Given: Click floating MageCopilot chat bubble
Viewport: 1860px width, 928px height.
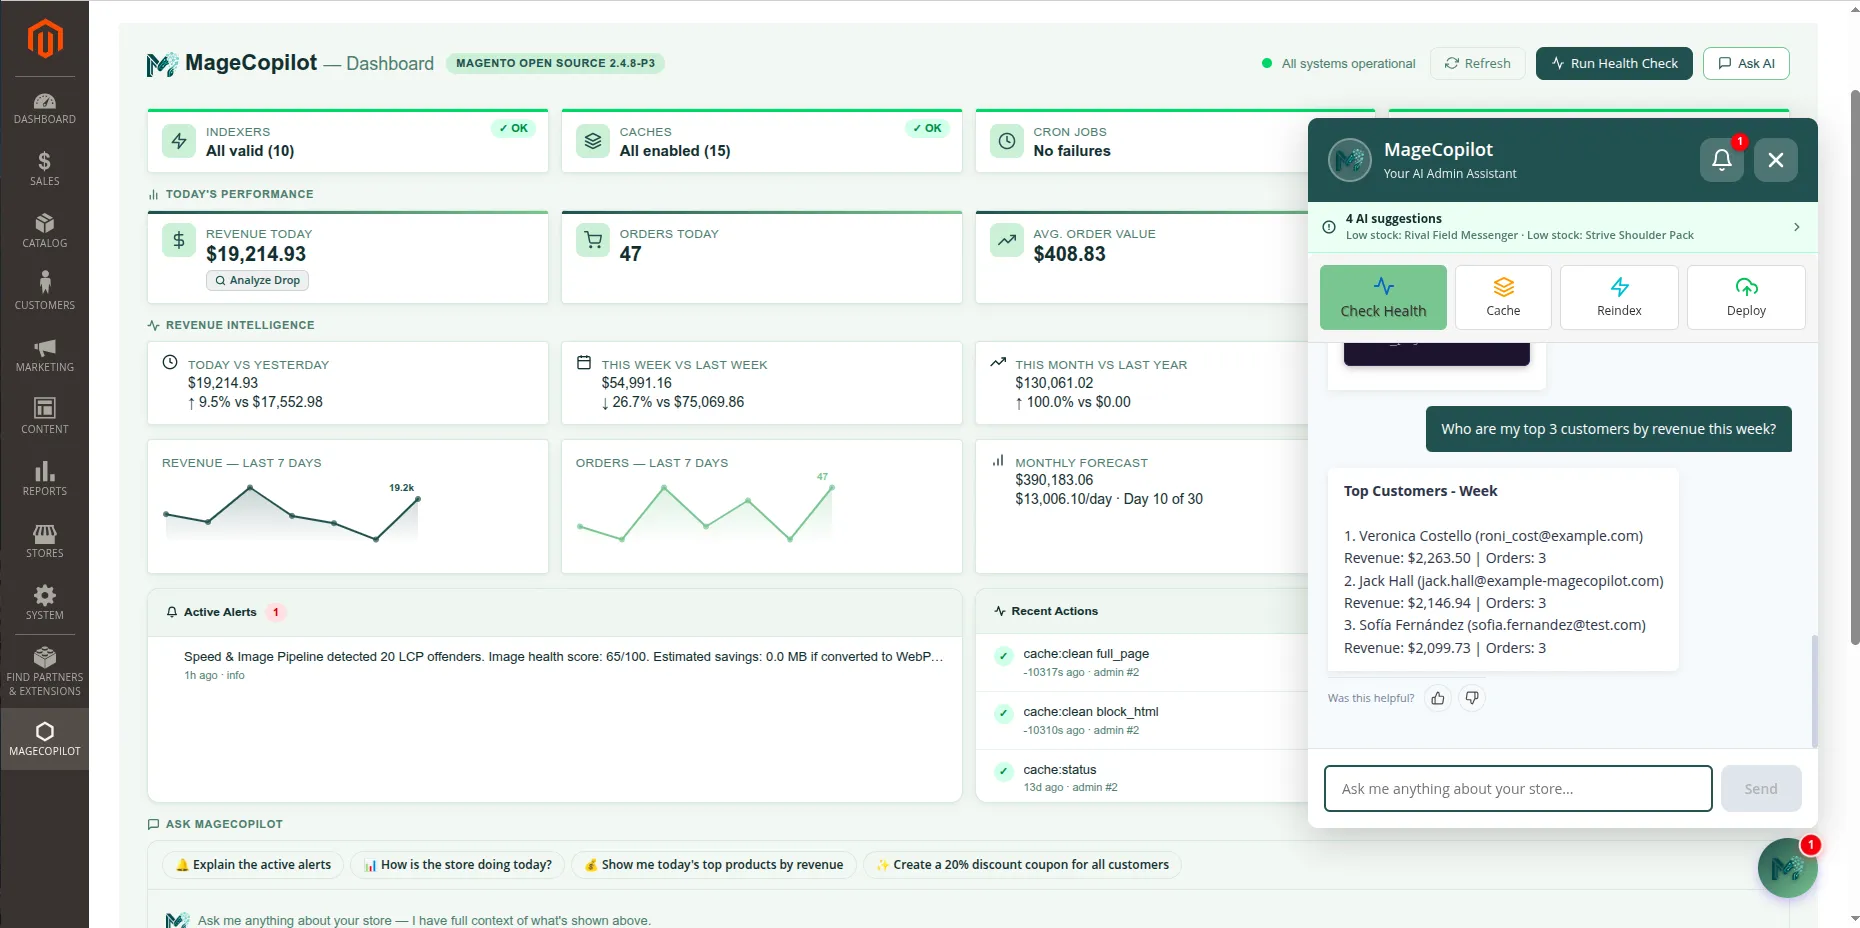Looking at the screenshot, I should click(x=1788, y=868).
